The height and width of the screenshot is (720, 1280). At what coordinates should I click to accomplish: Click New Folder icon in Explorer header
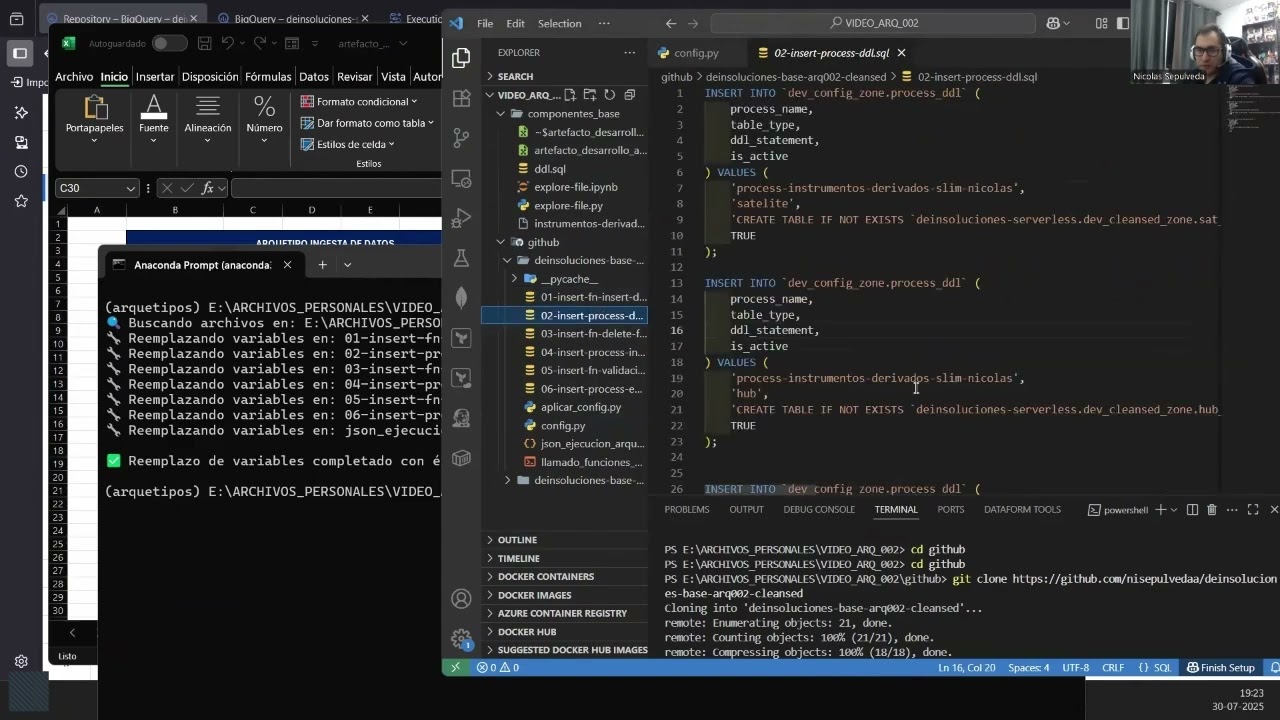tap(590, 95)
